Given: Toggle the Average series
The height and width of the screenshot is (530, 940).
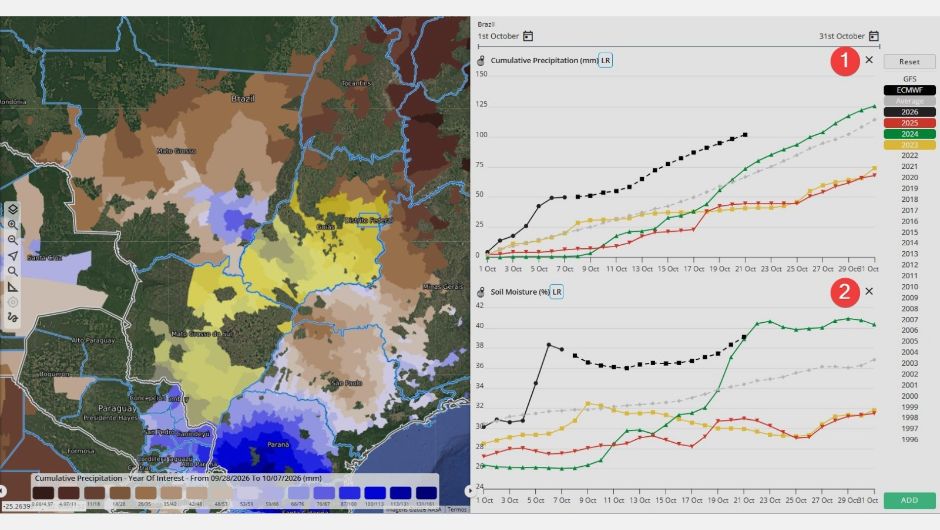Looking at the screenshot, I should click(x=909, y=101).
